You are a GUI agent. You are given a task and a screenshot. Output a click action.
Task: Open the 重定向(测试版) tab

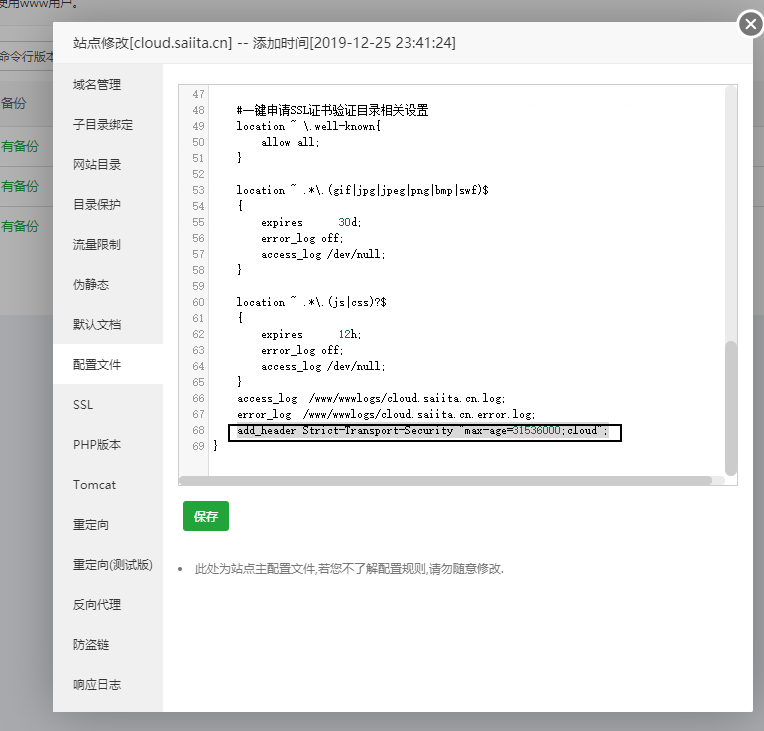pyautogui.click(x=112, y=565)
